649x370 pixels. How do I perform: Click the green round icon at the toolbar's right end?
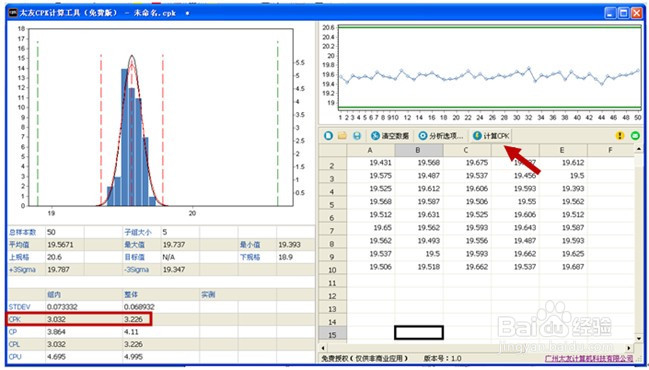635,135
